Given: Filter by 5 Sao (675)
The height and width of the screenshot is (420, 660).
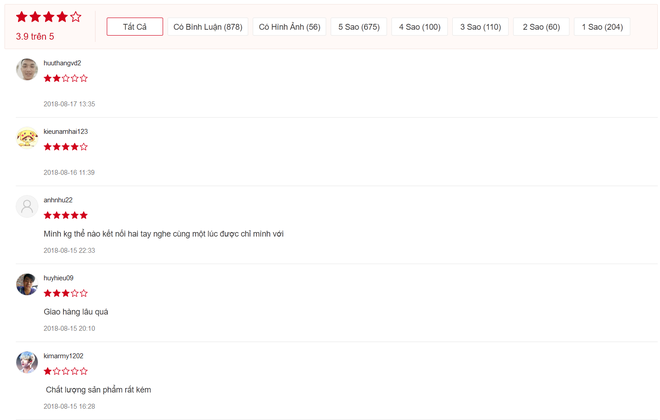Looking at the screenshot, I should (359, 27).
